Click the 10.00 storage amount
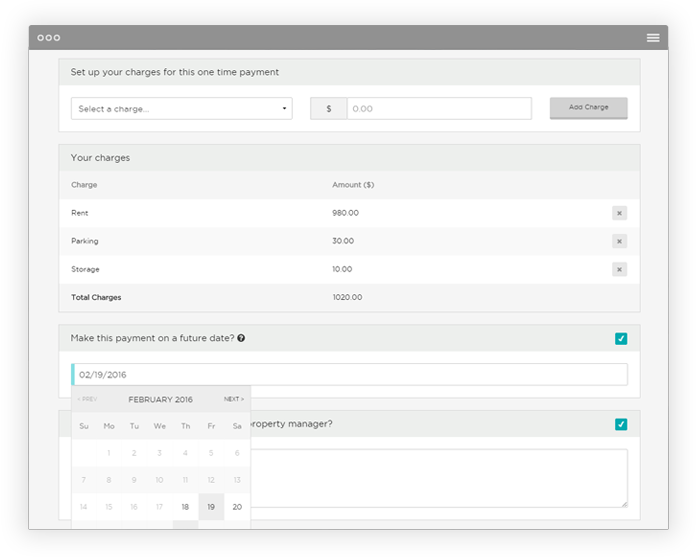This screenshot has height=559, width=697. click(x=342, y=269)
